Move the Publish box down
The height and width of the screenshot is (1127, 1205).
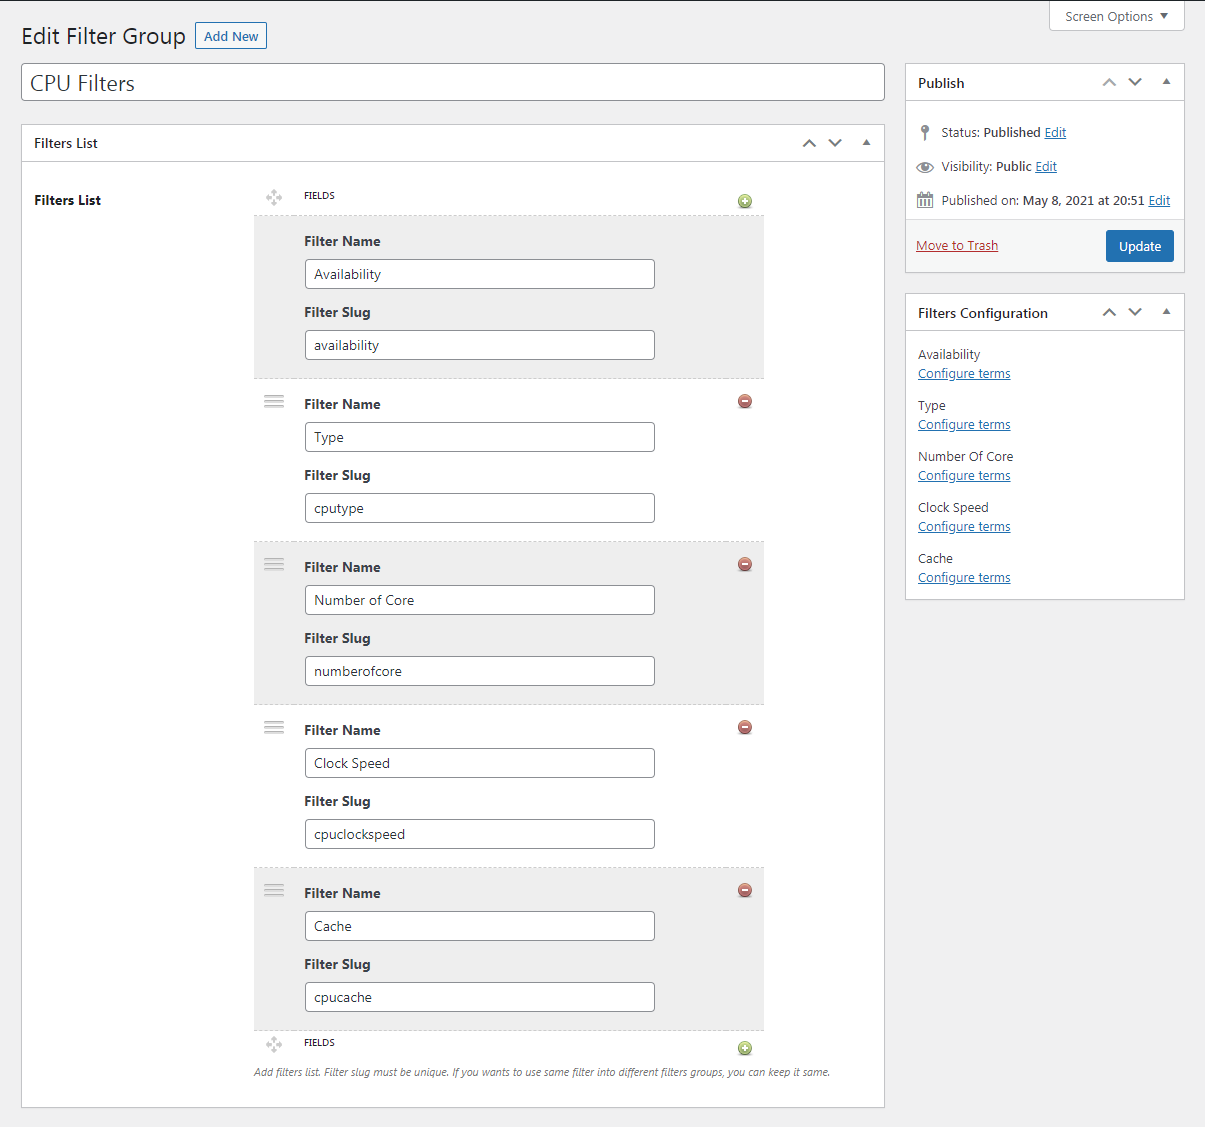coord(1135,82)
